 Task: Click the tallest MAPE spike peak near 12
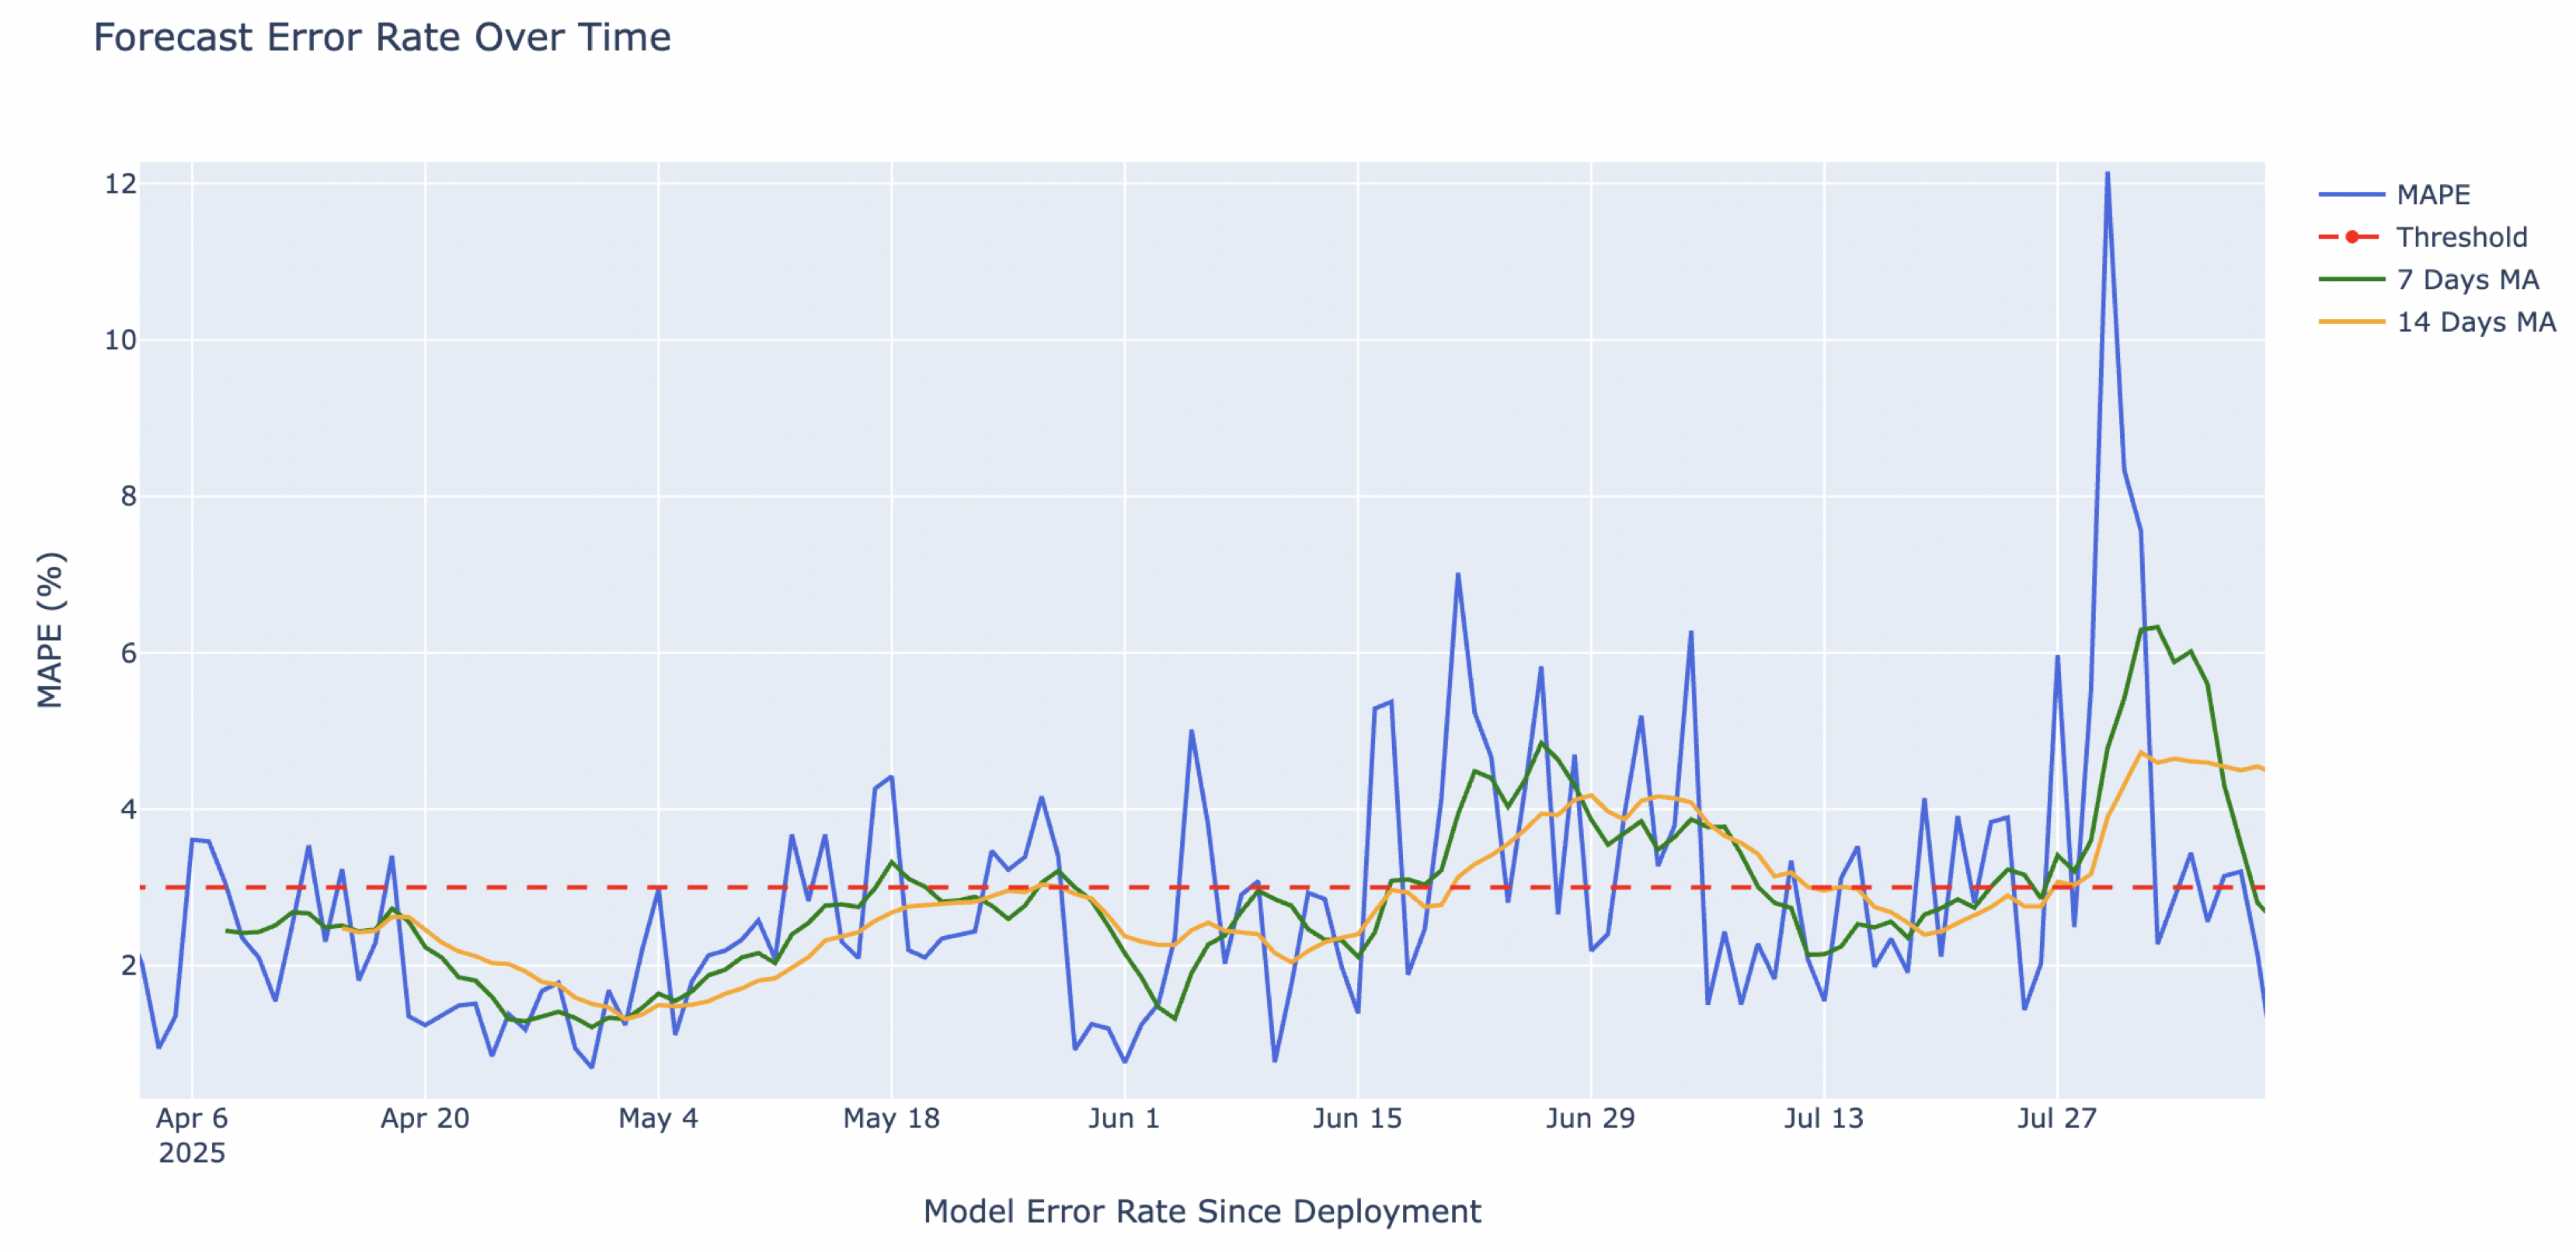2107,173
